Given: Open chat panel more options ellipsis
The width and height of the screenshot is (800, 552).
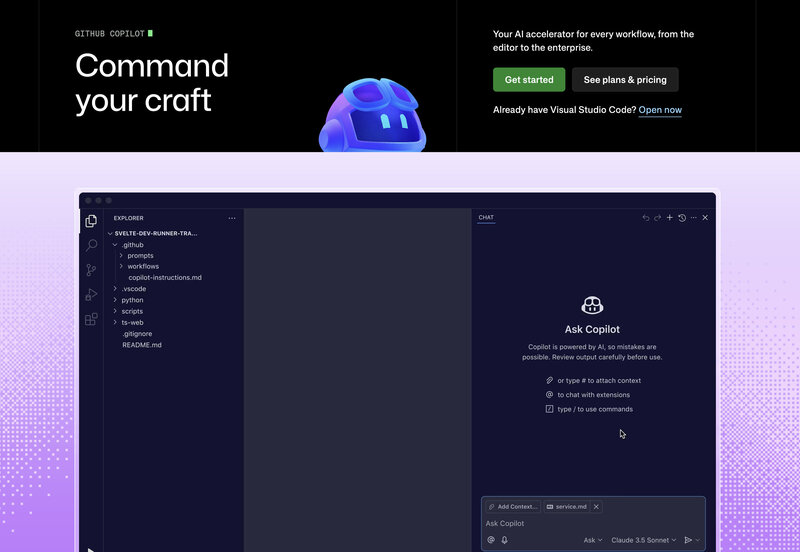Looking at the screenshot, I should [693, 218].
